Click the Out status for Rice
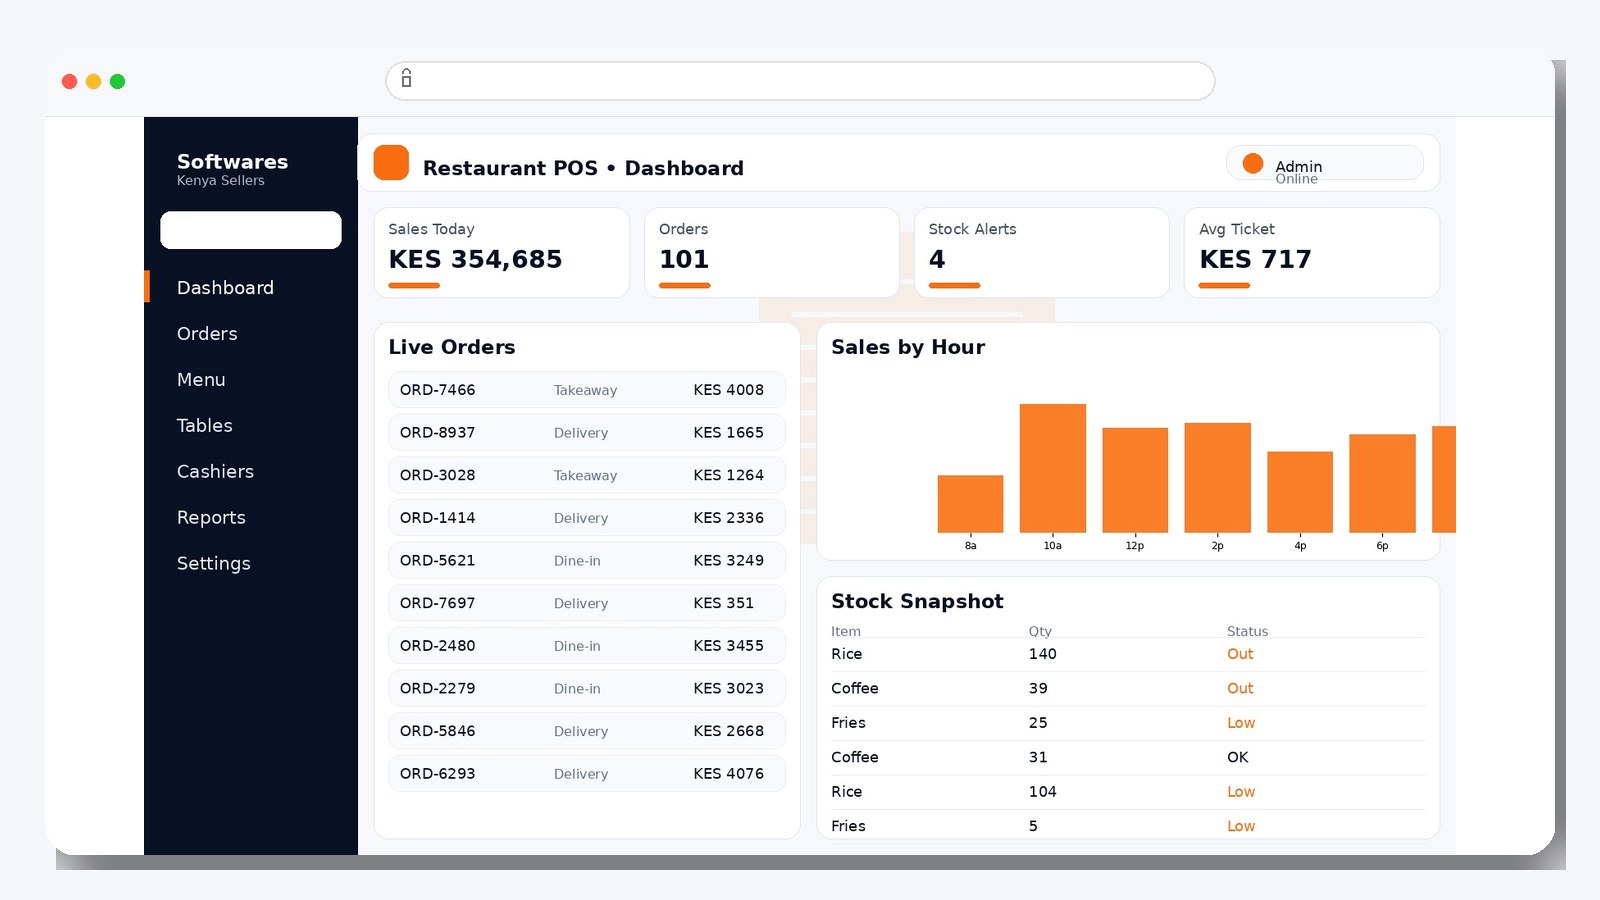 click(x=1240, y=653)
